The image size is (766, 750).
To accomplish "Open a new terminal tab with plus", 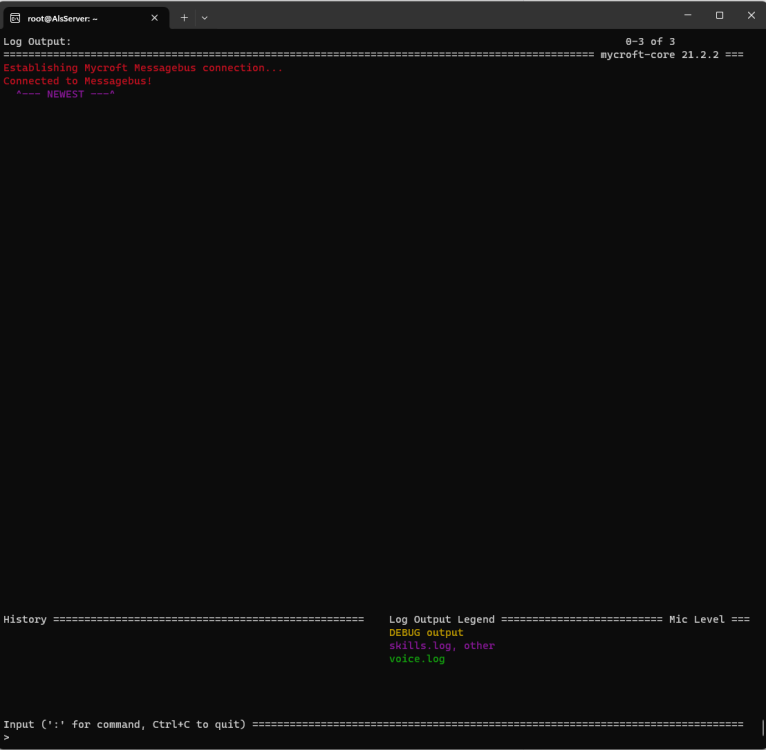I will point(184,18).
